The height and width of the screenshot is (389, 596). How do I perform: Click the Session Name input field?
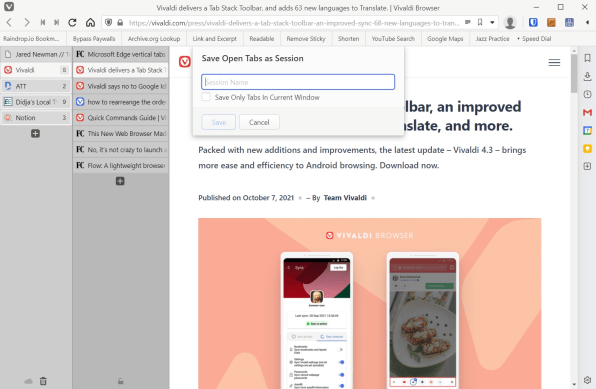(x=298, y=82)
